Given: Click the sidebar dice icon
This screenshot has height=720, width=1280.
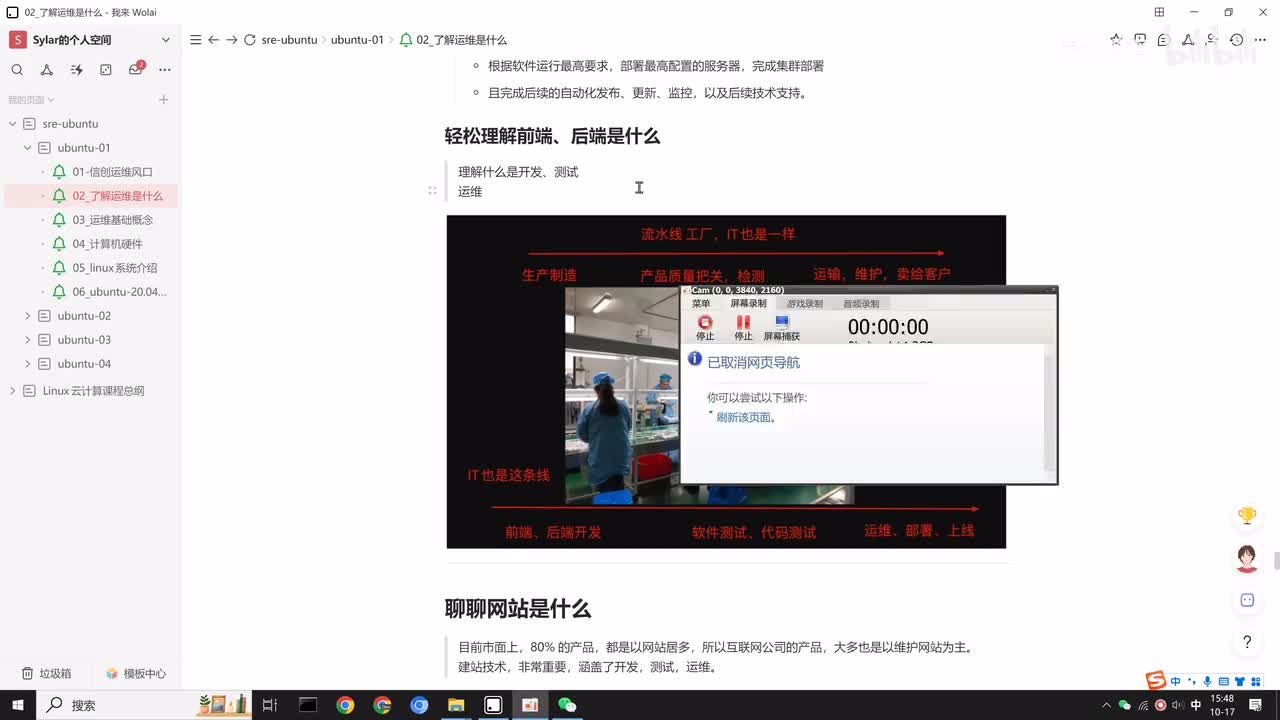Looking at the screenshot, I should [x=106, y=70].
